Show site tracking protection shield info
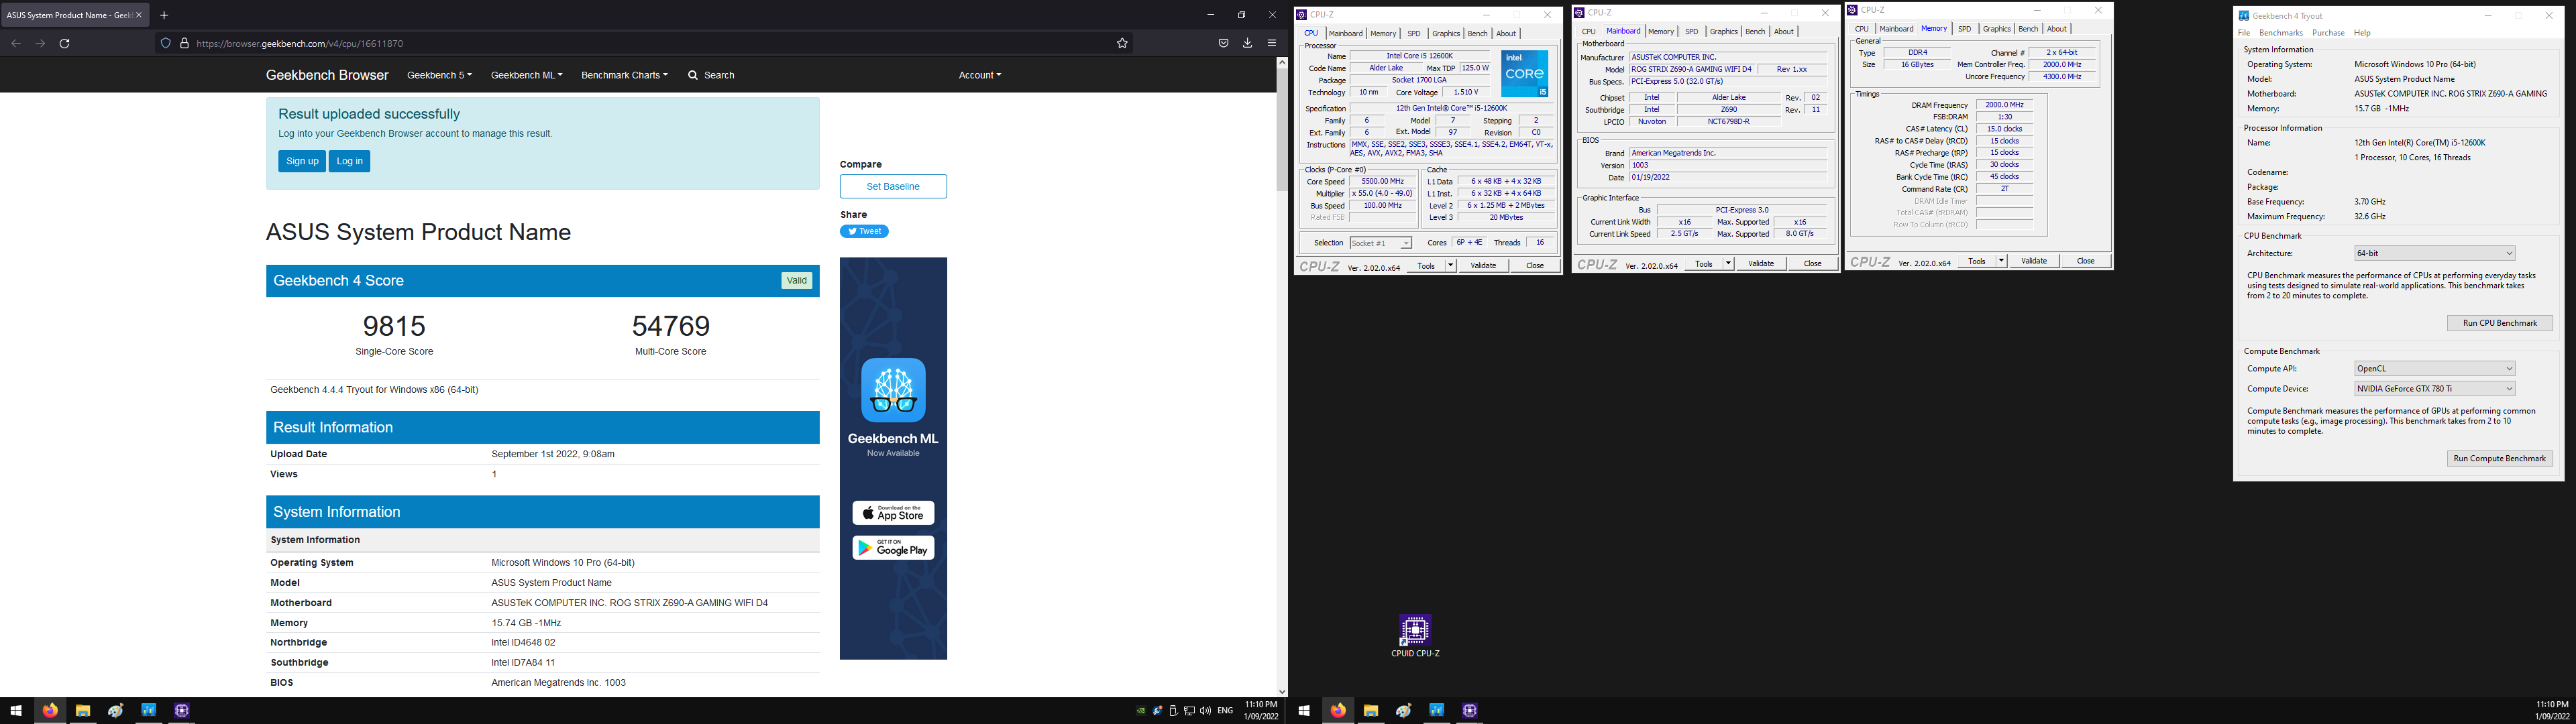2576x724 pixels. coord(166,43)
